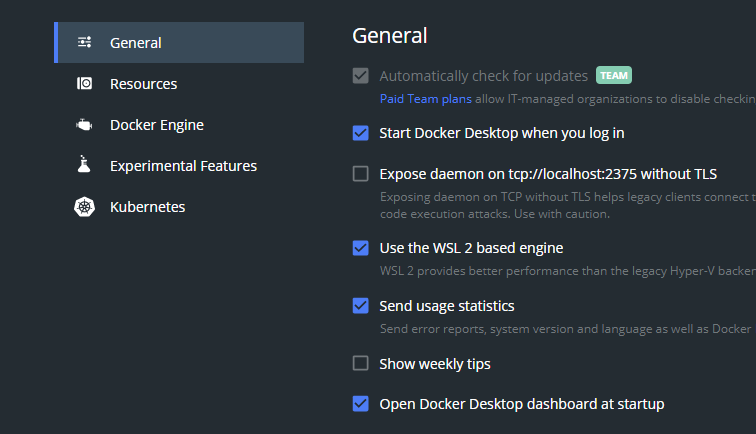The width and height of the screenshot is (756, 434).
Task: Uncheck Open Docker Desktop dashboard at startup
Action: point(361,404)
